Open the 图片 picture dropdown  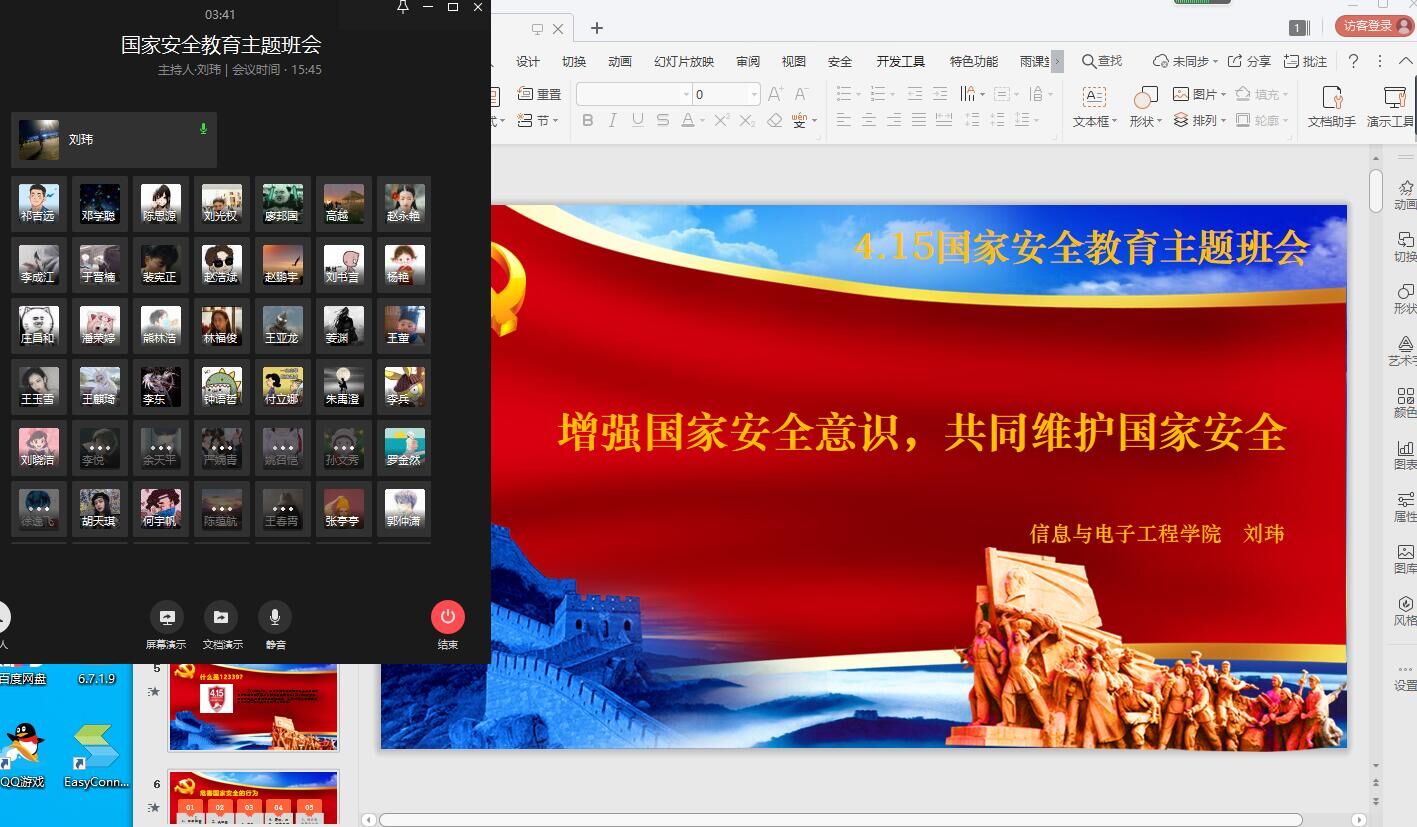1200,94
